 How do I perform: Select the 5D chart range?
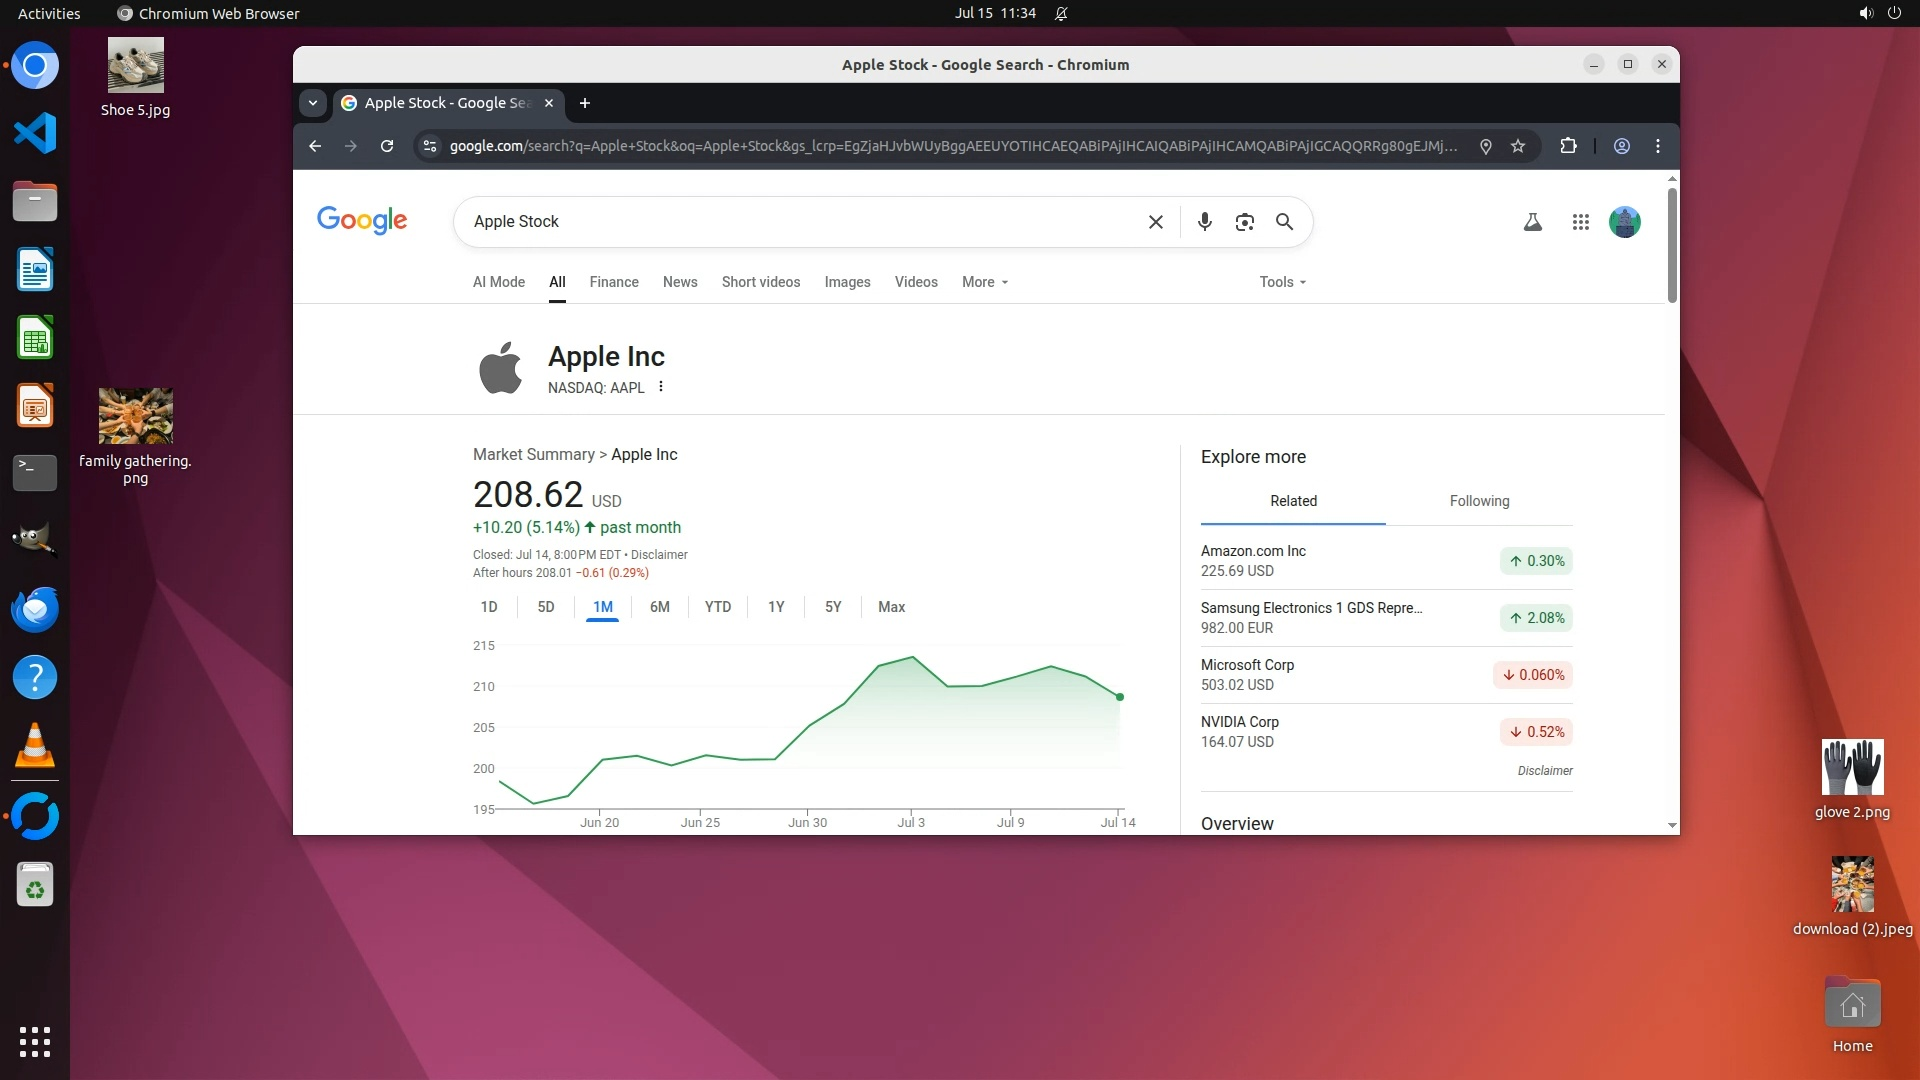pos(545,607)
